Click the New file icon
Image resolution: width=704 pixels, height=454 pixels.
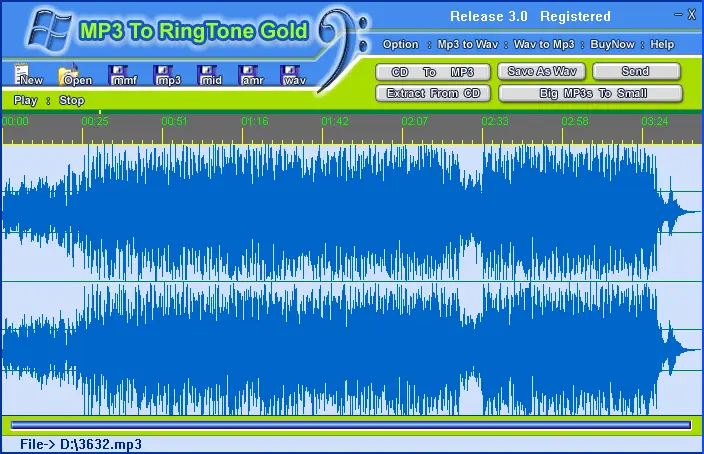[29, 75]
